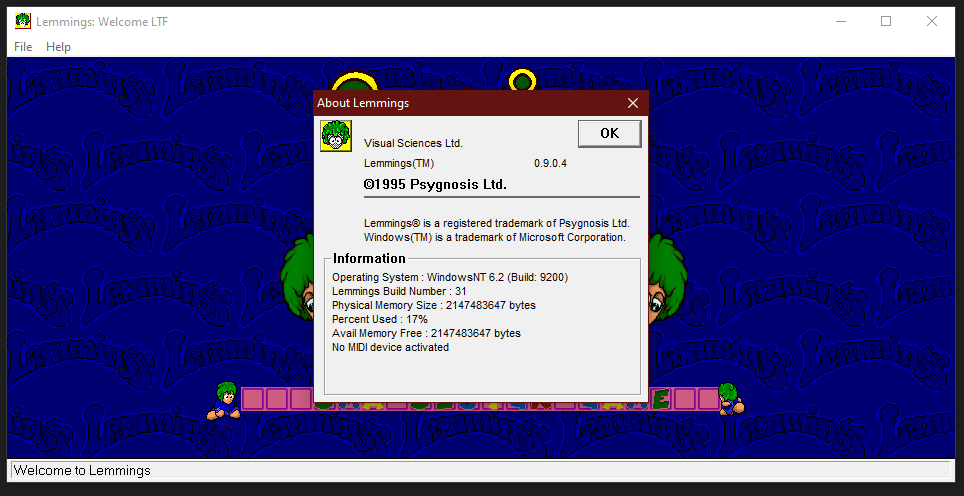Screen dimensions: 964x496
Task: Click the pink banner block next to left lemming
Action: (x=253, y=399)
